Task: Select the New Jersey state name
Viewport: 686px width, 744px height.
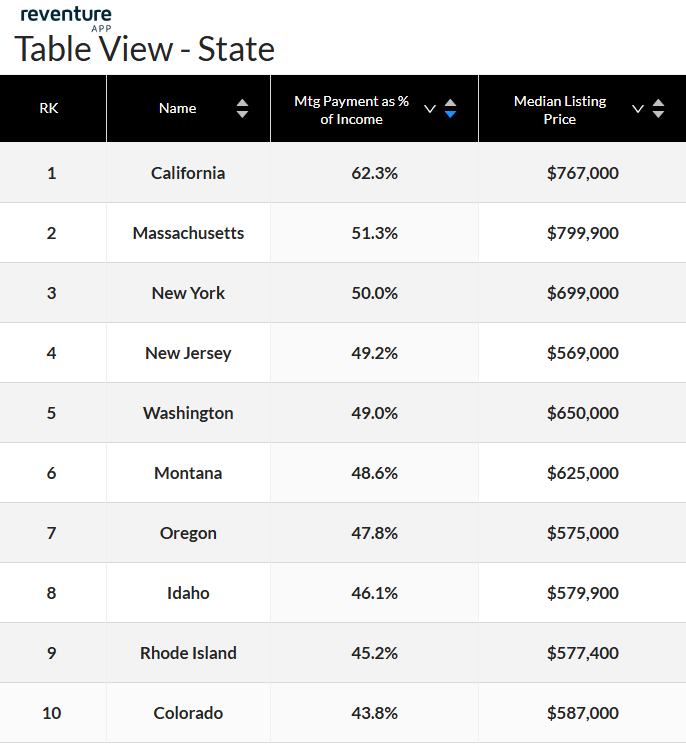Action: point(188,353)
